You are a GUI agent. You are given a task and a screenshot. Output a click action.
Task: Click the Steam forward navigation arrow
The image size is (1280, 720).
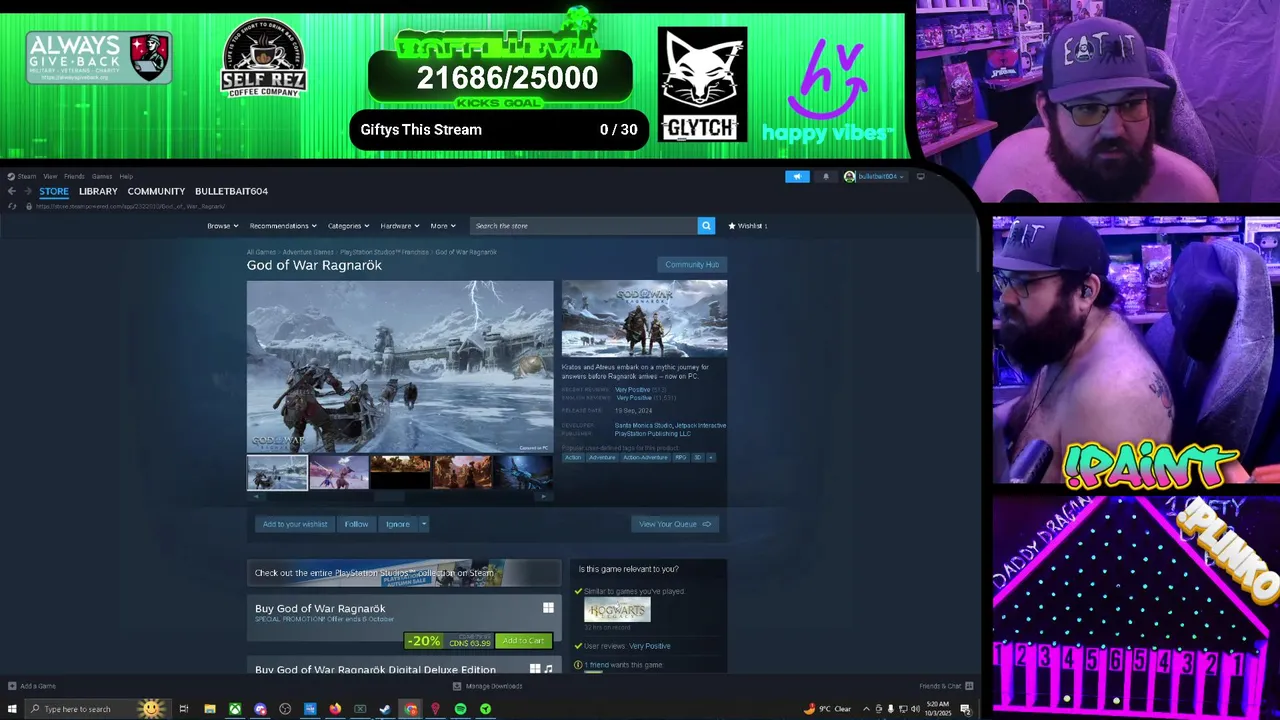[27, 191]
